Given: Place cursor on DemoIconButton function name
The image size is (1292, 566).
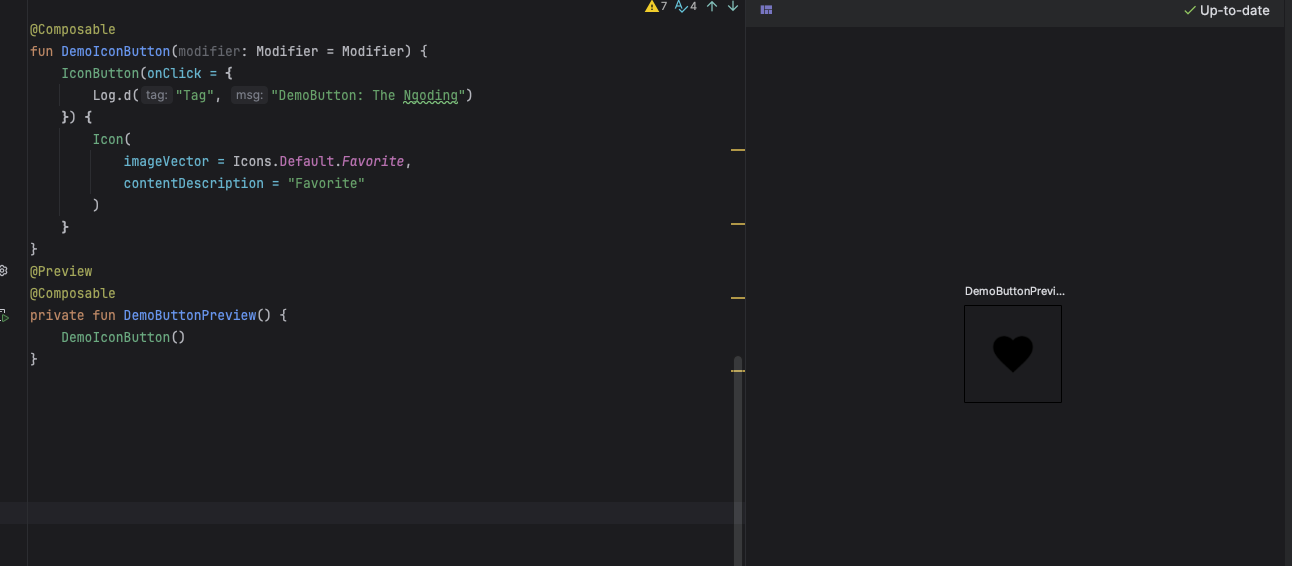Looking at the screenshot, I should tap(115, 51).
